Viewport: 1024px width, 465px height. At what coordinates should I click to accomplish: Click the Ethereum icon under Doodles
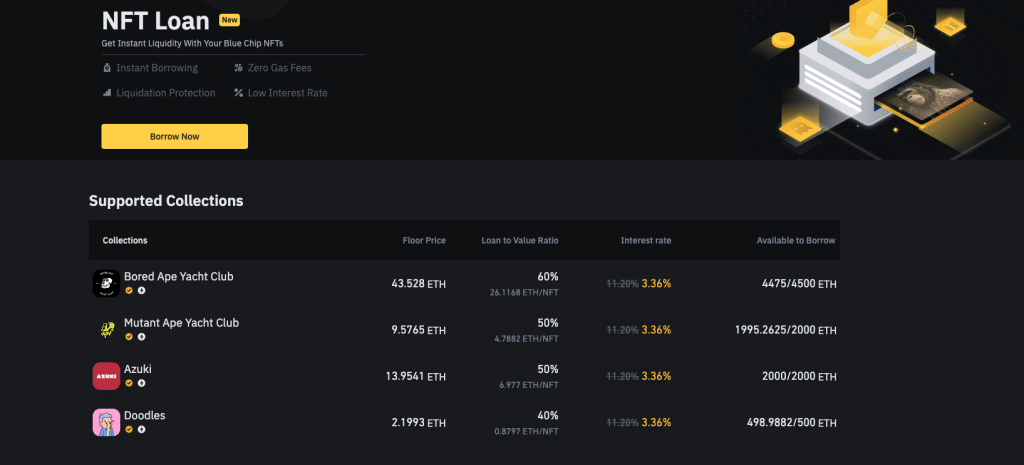coord(141,430)
